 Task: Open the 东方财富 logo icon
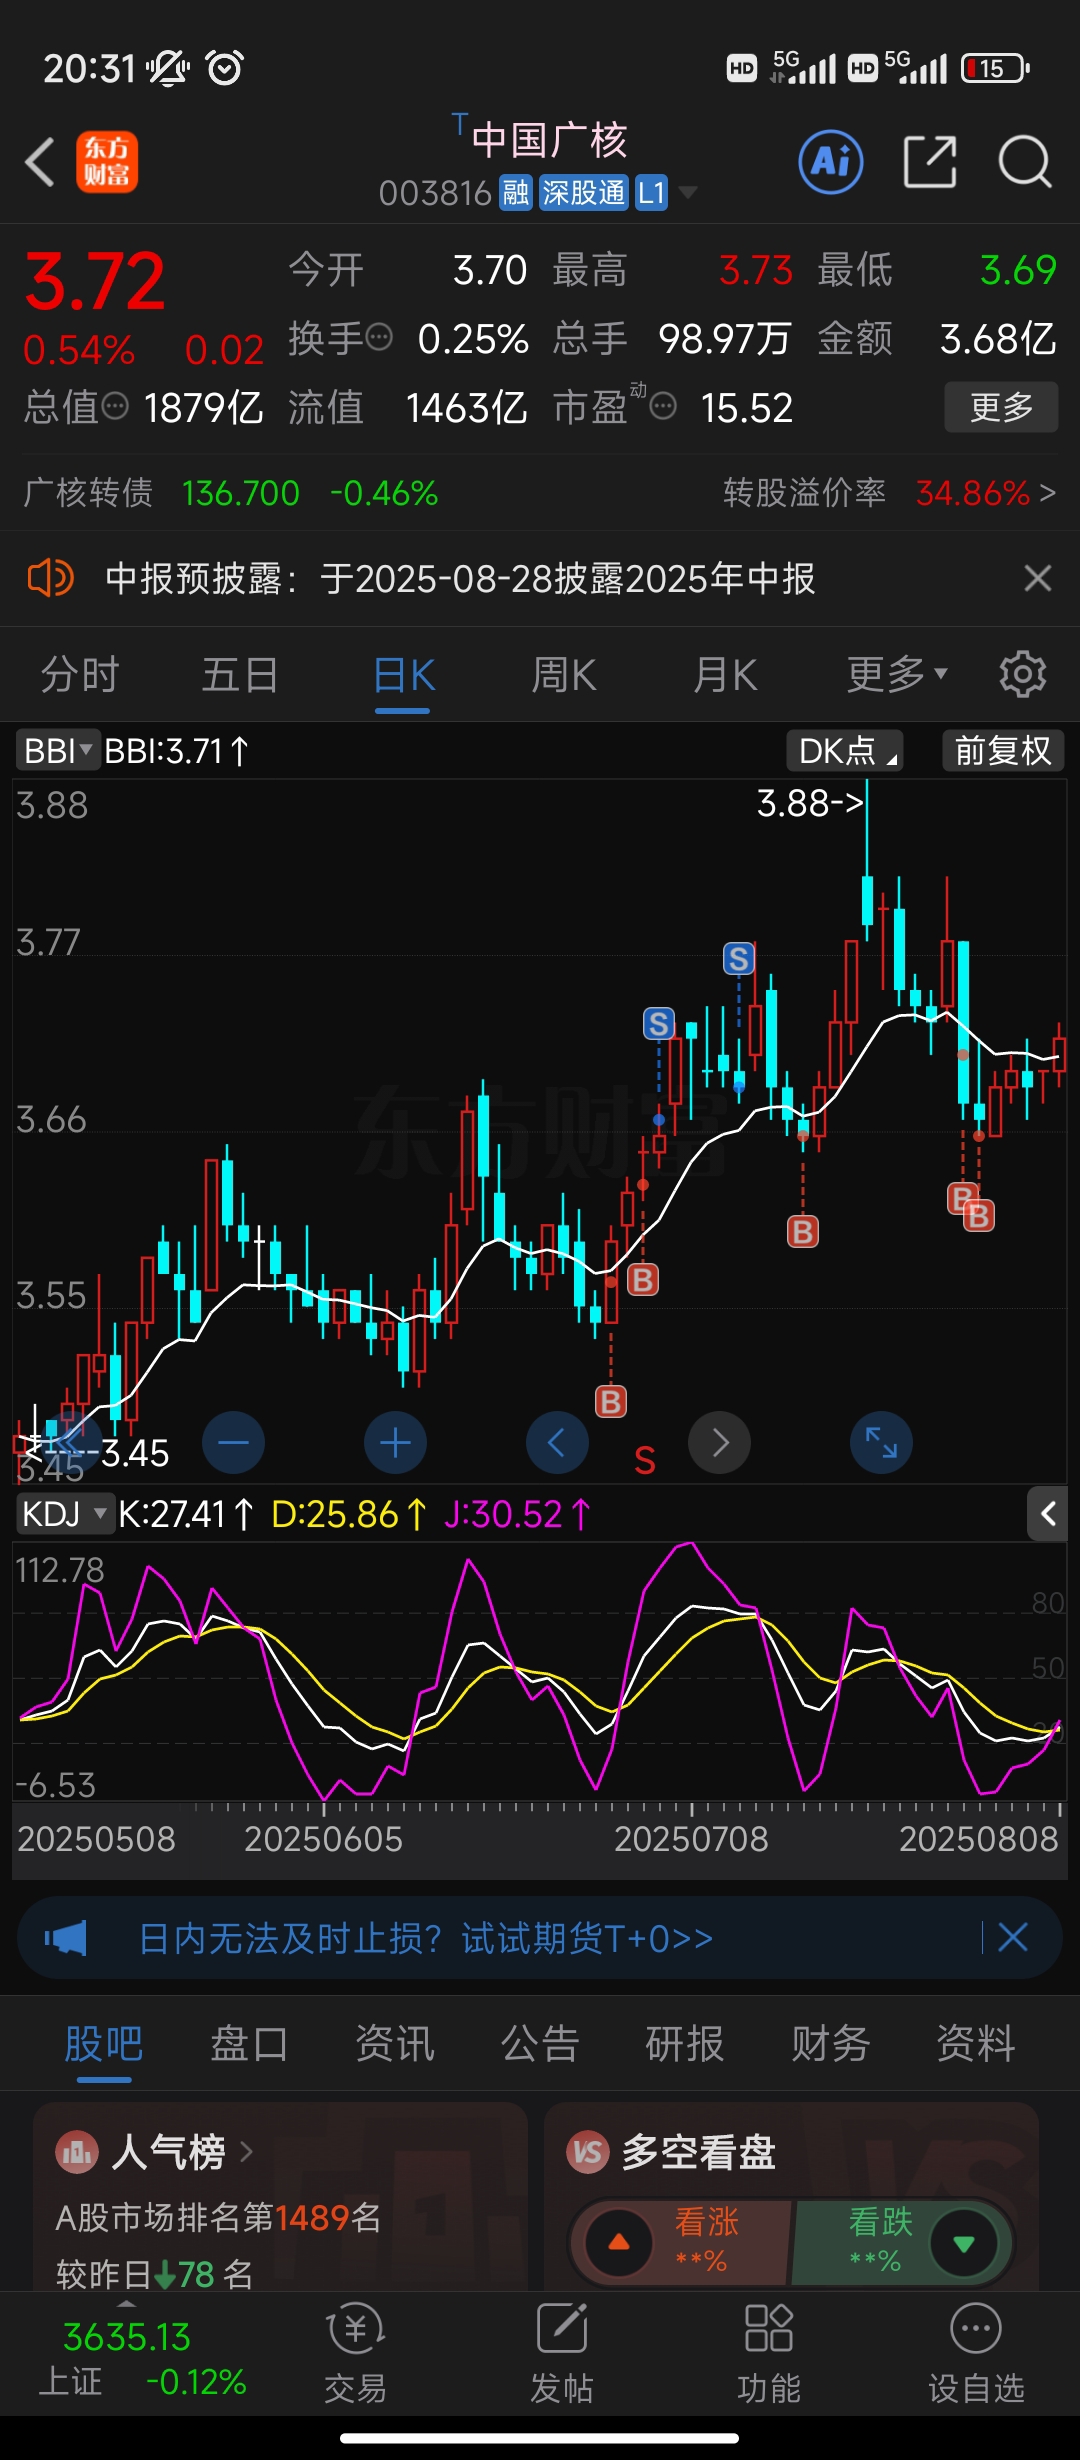click(107, 162)
